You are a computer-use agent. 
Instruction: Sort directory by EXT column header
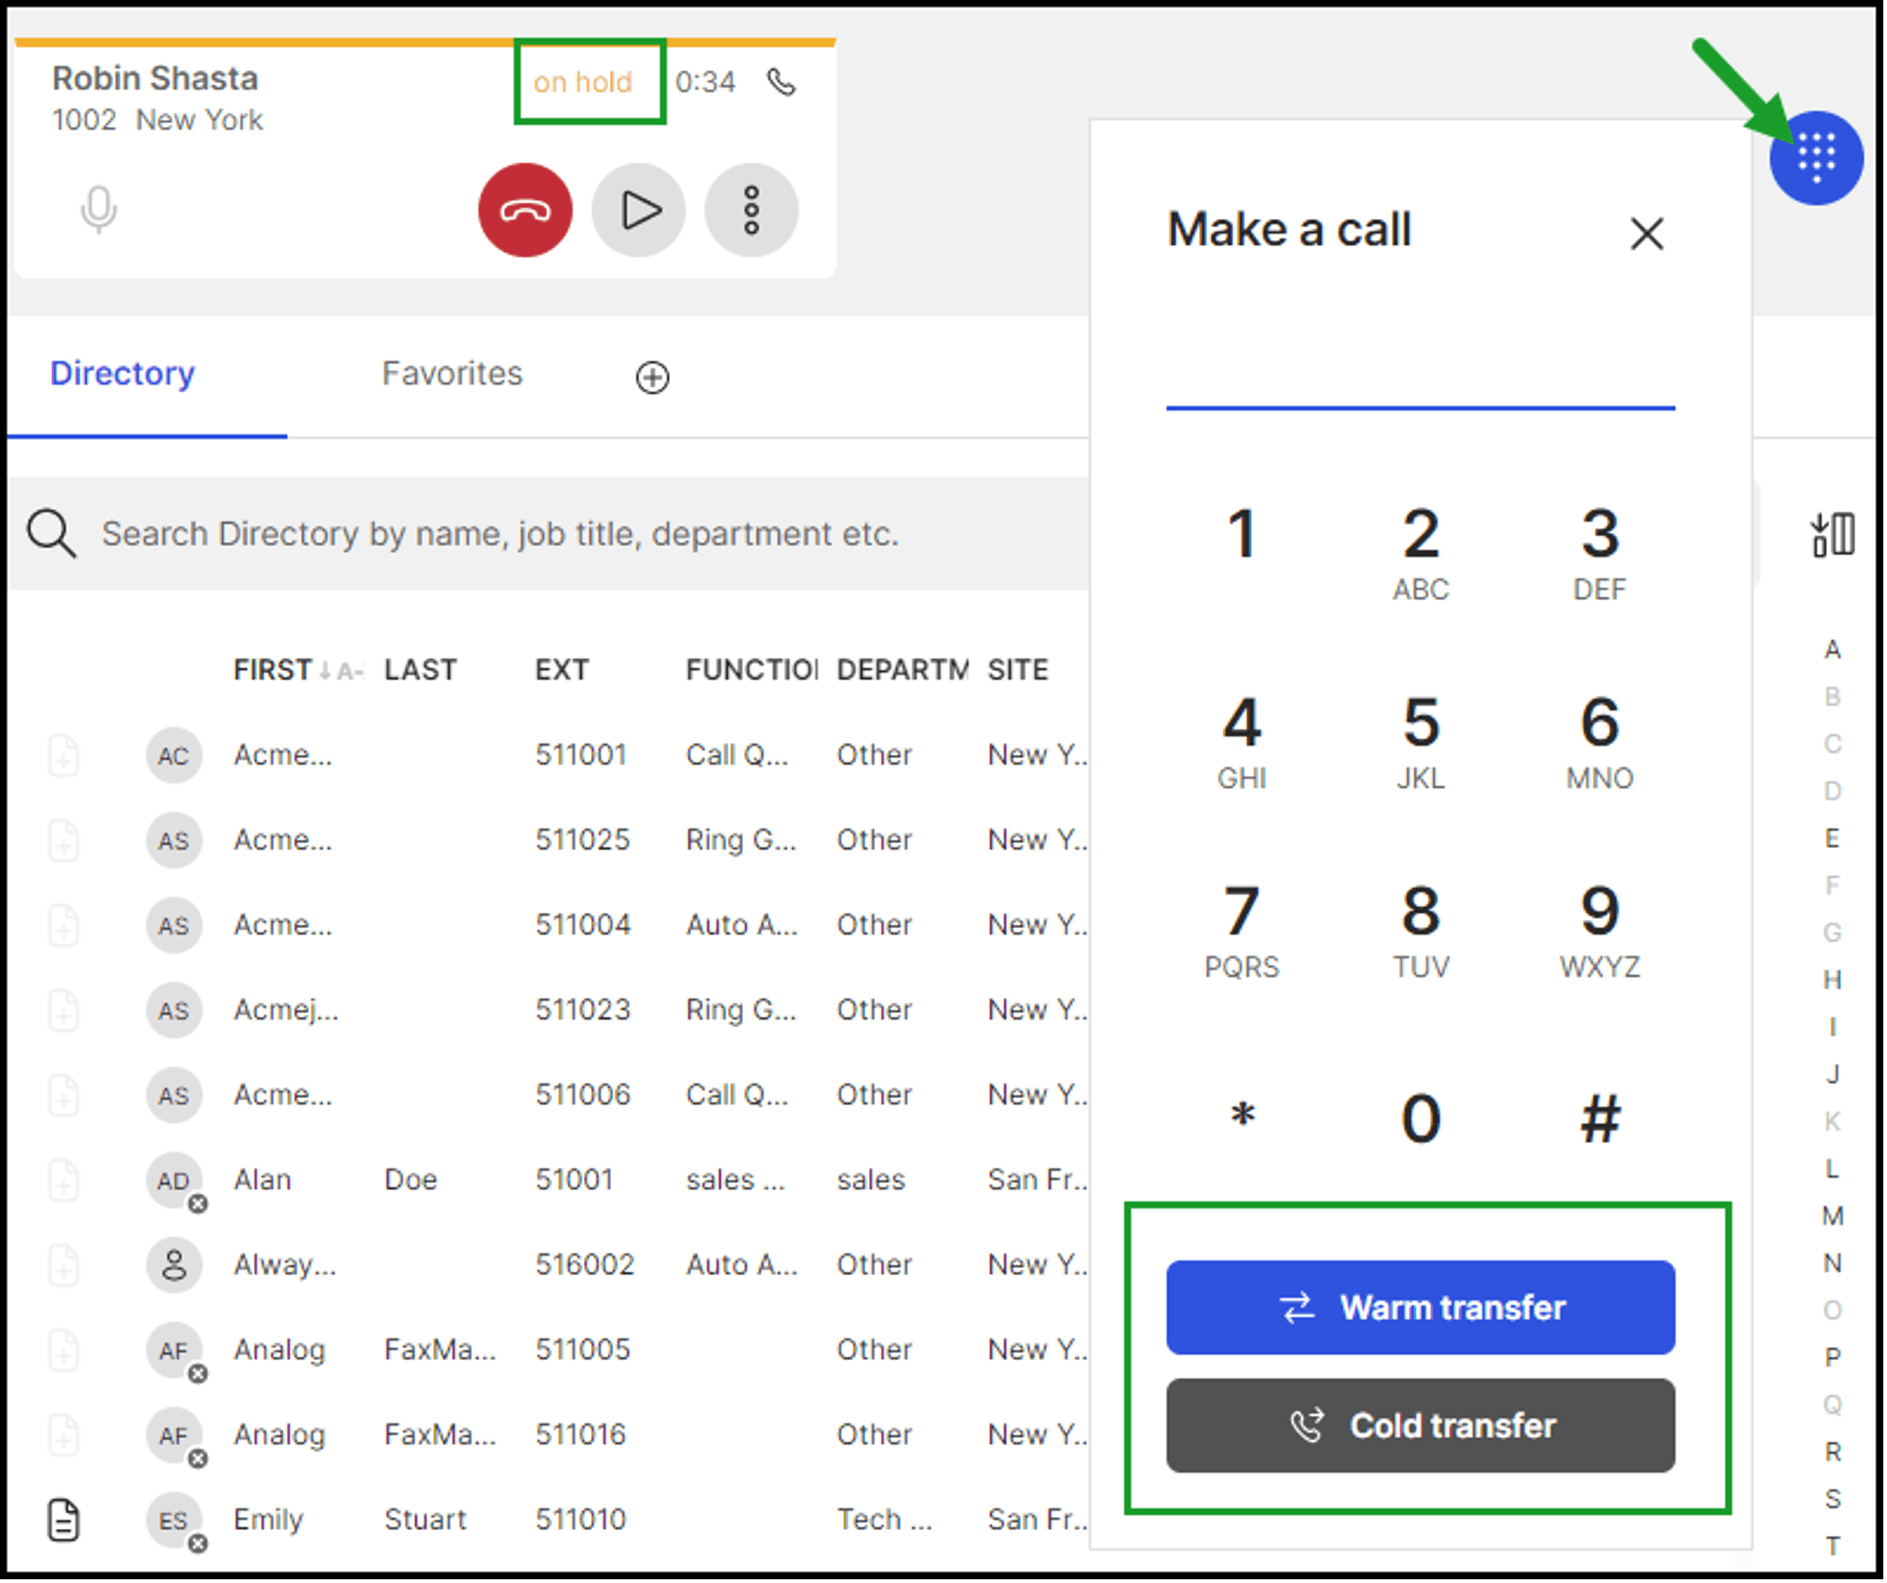(x=561, y=669)
